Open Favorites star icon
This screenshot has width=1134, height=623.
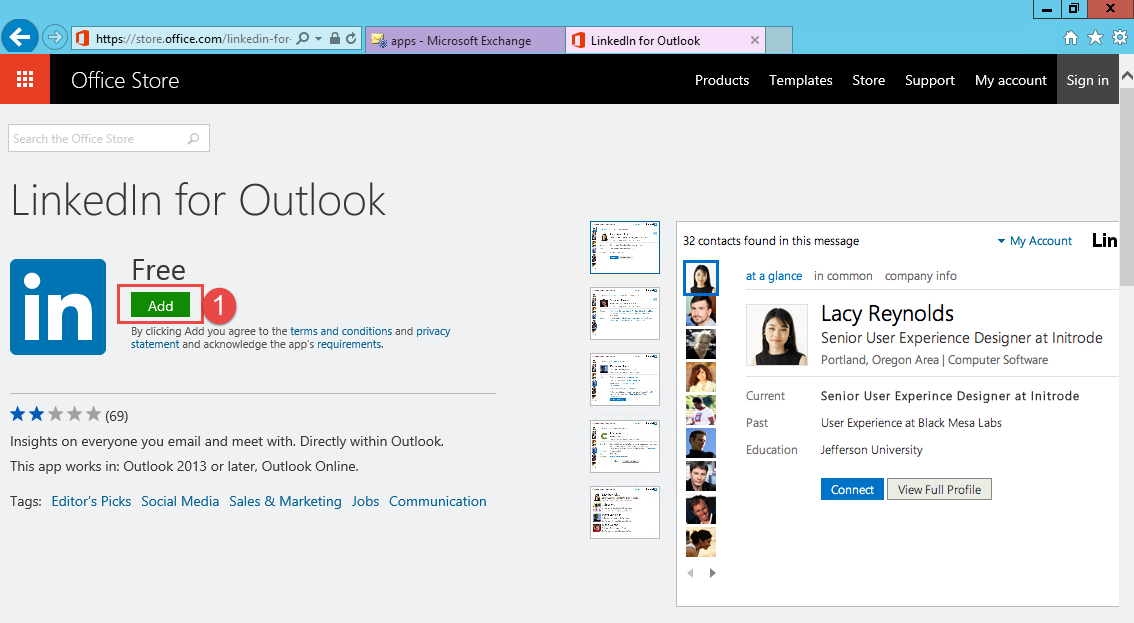[x=1096, y=38]
